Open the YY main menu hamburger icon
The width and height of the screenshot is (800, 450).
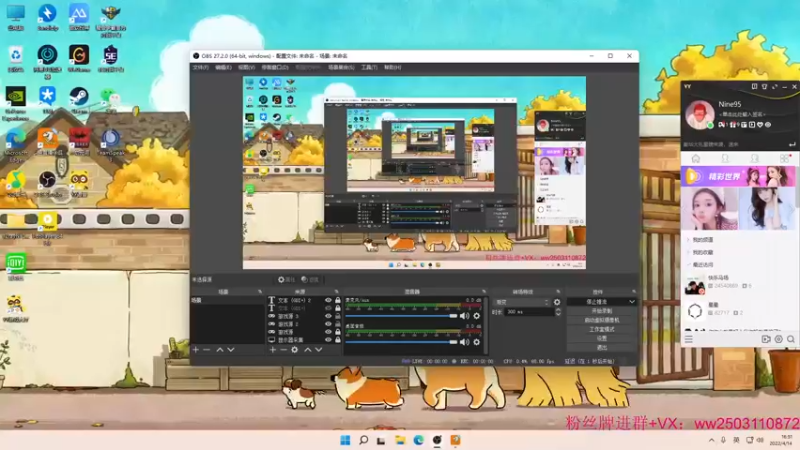point(688,339)
